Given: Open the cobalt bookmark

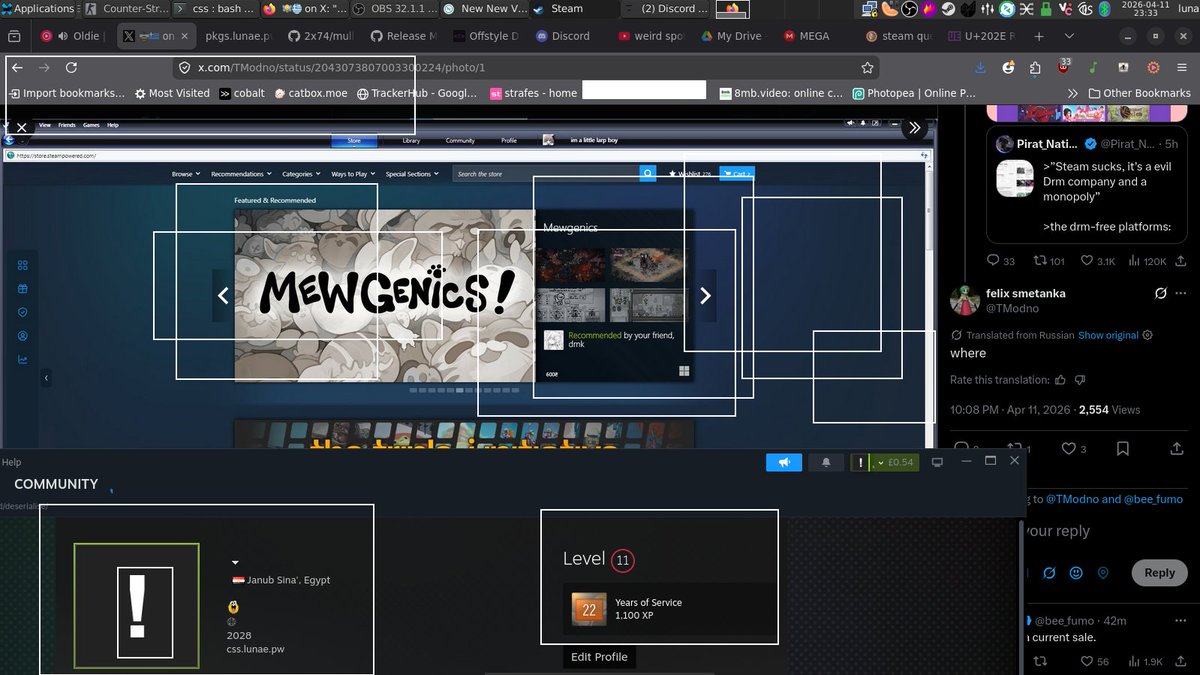Looking at the screenshot, I should [241, 93].
